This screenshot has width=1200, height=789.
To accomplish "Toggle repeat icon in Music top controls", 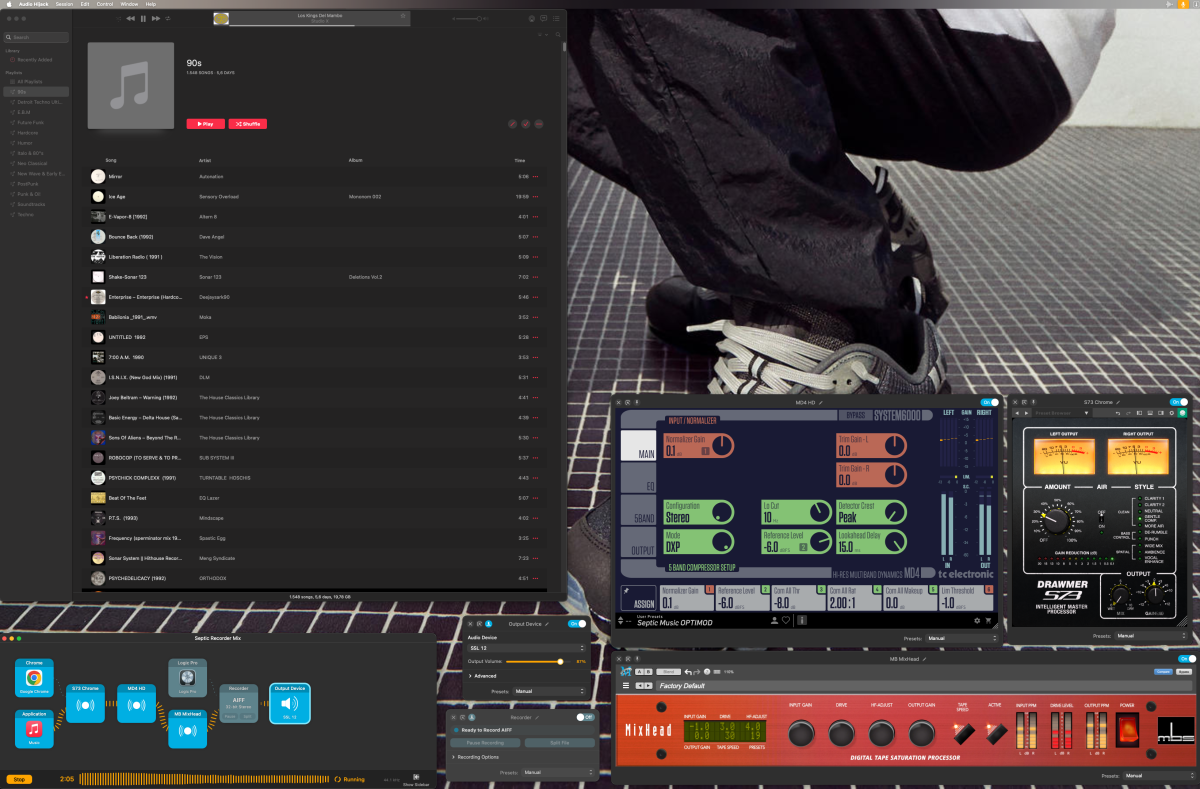I will (167, 18).
